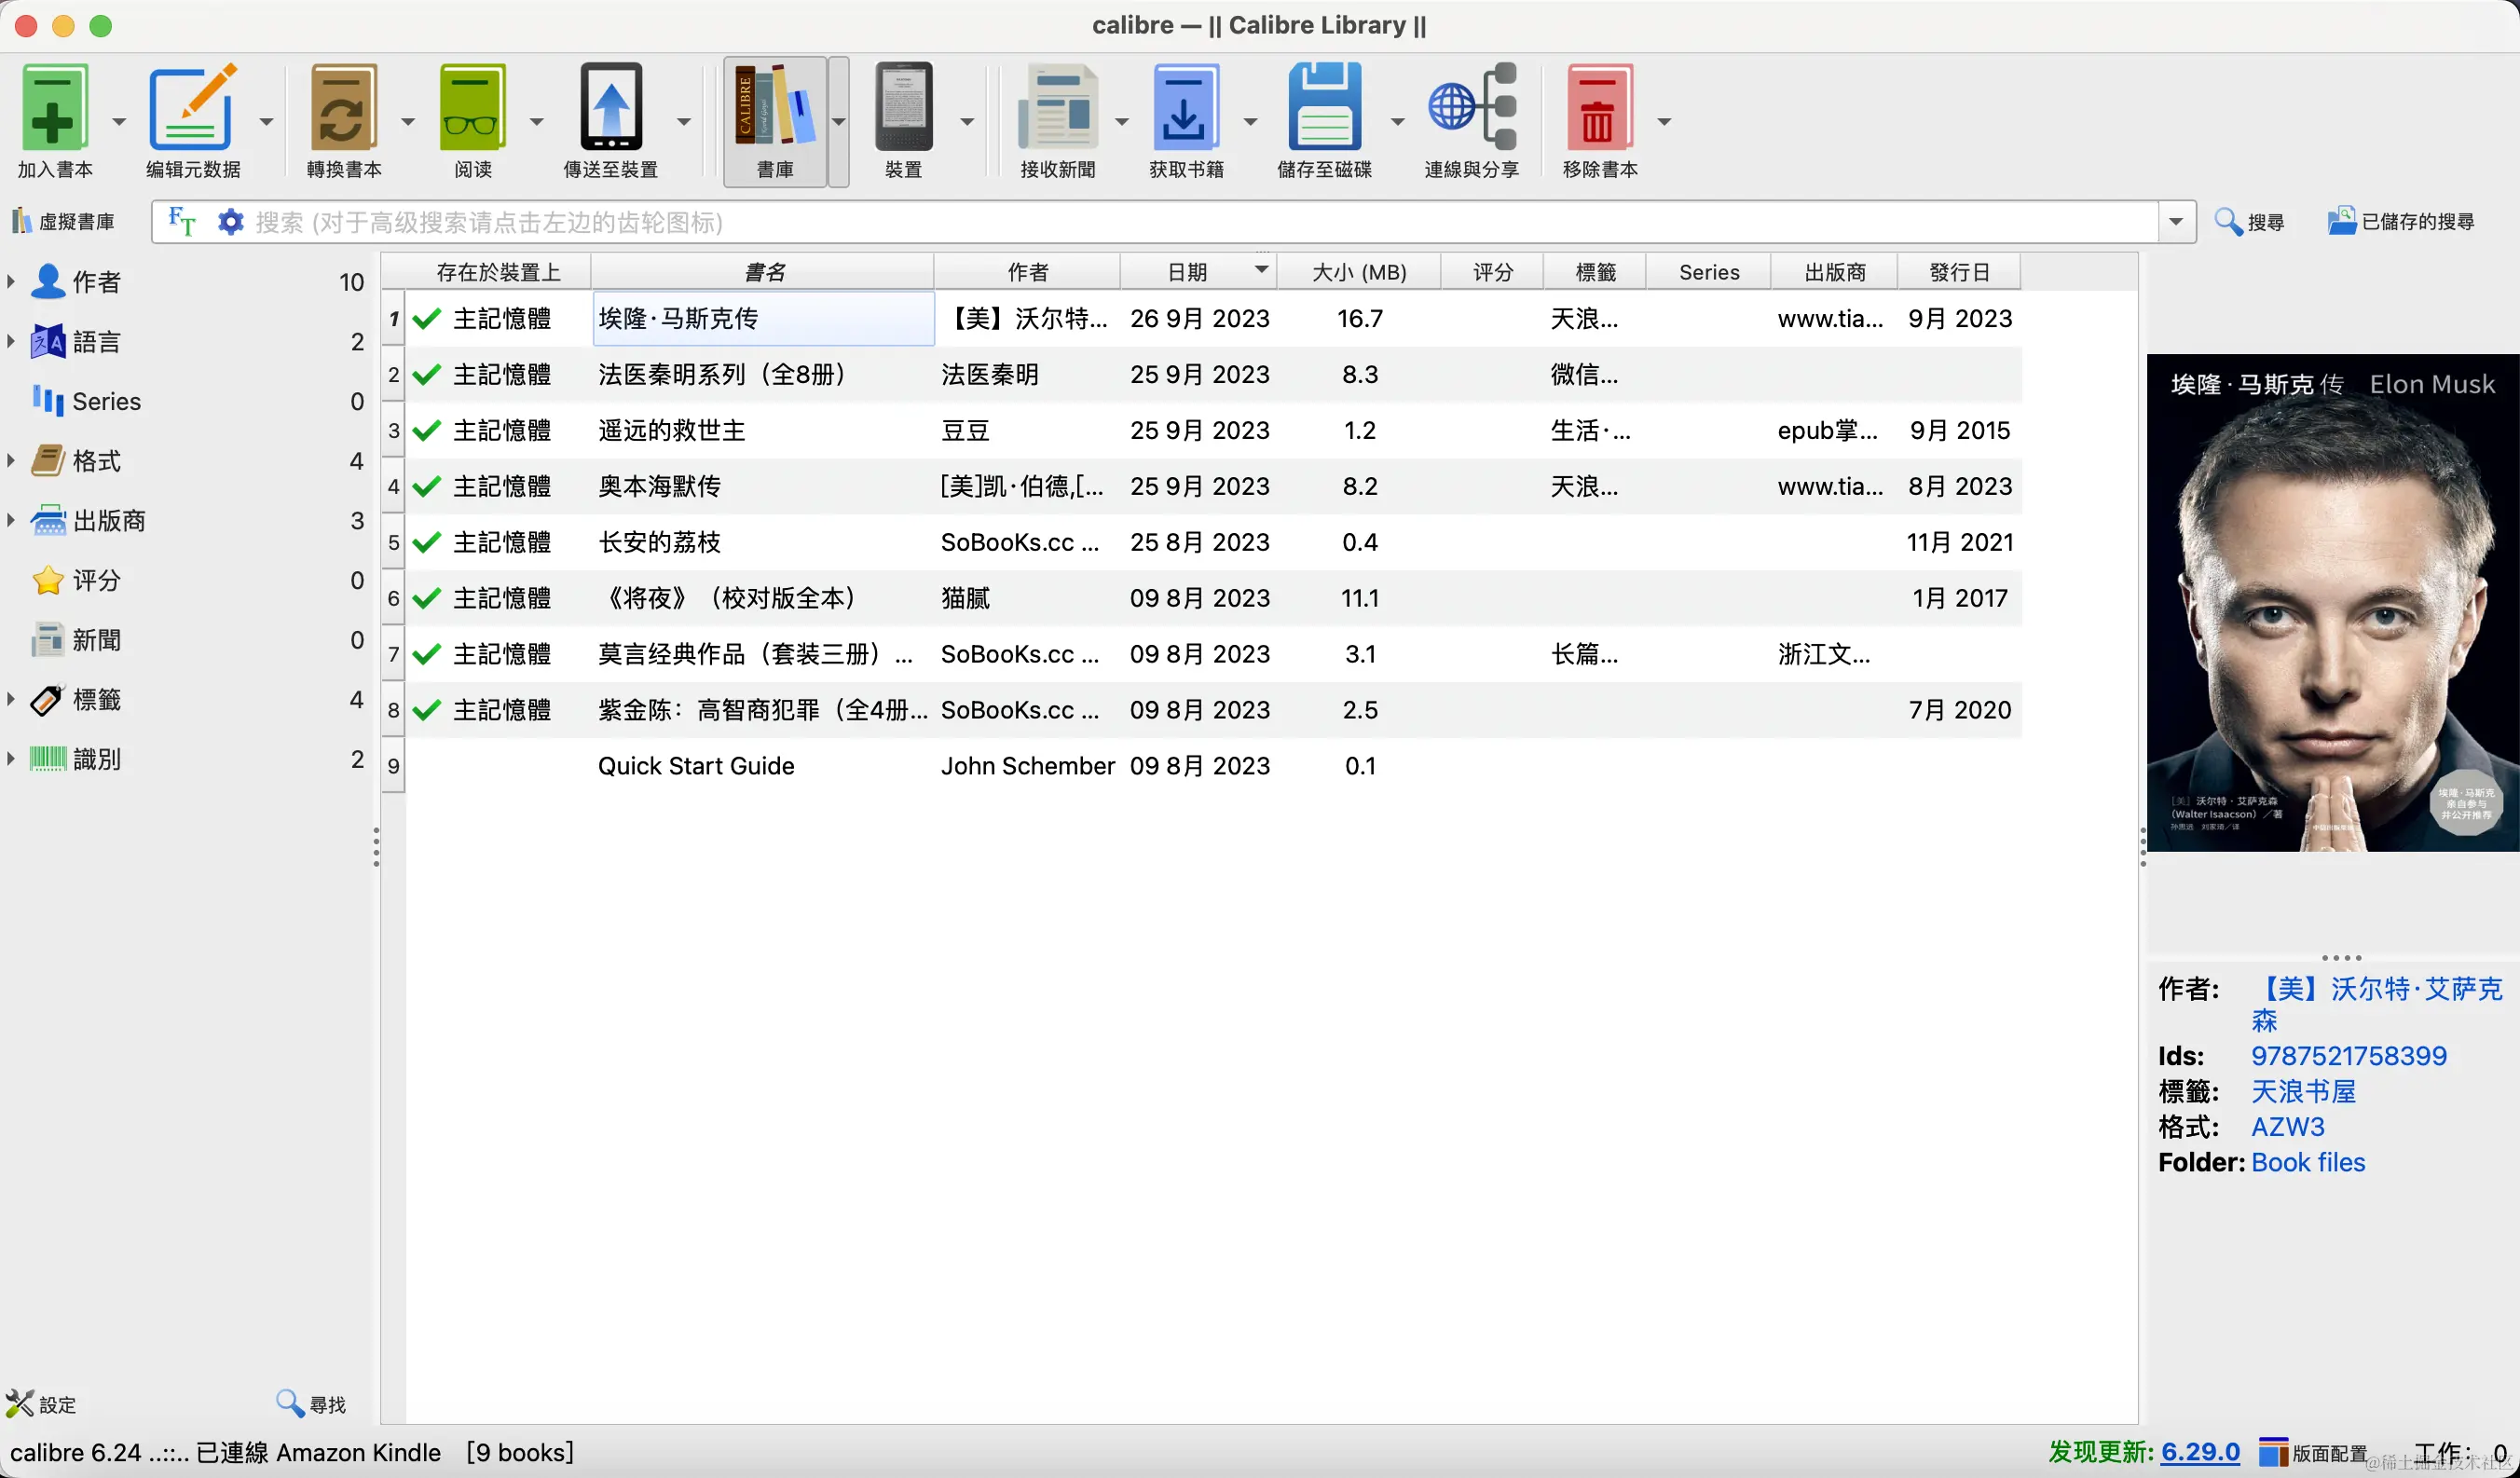Expand the Tags (標籤) category

(x=11, y=699)
